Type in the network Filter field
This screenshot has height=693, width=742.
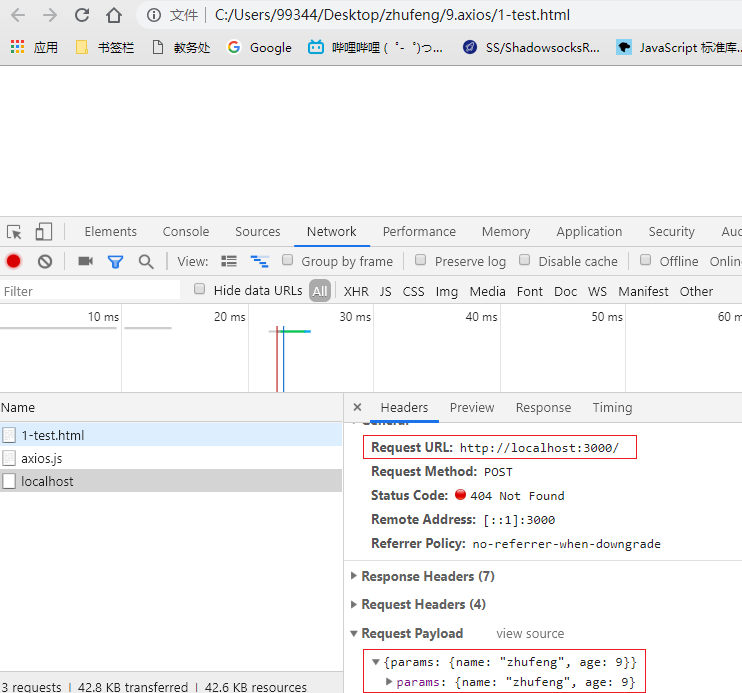(90, 291)
